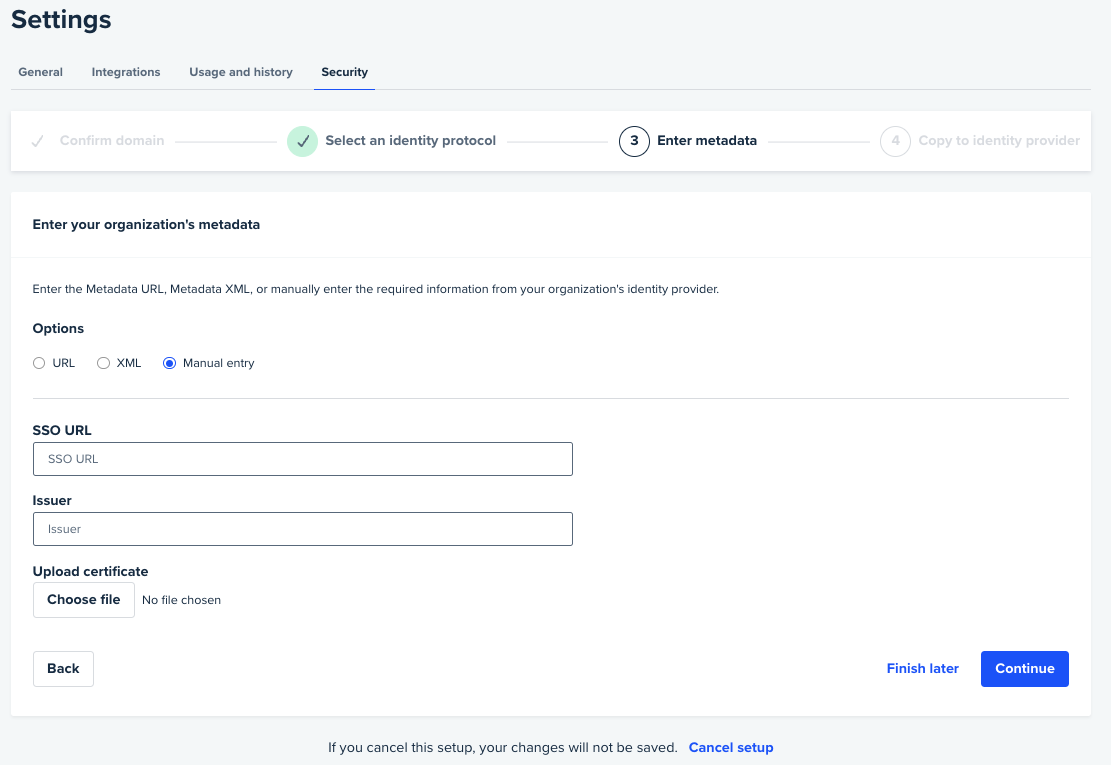The width and height of the screenshot is (1111, 765).
Task: Select the Security tab
Action: pos(344,72)
